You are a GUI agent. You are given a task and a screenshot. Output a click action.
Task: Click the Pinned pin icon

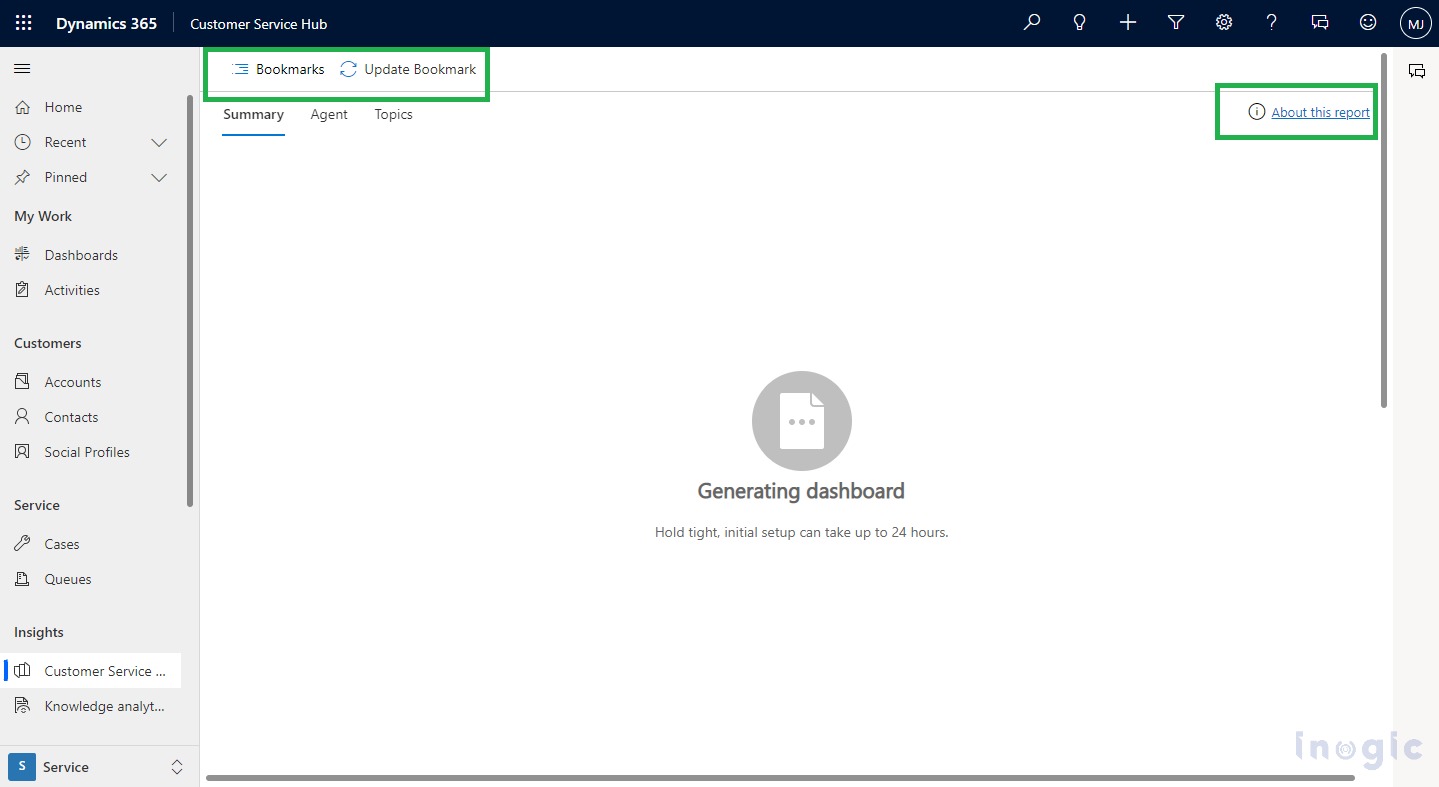tap(22, 177)
